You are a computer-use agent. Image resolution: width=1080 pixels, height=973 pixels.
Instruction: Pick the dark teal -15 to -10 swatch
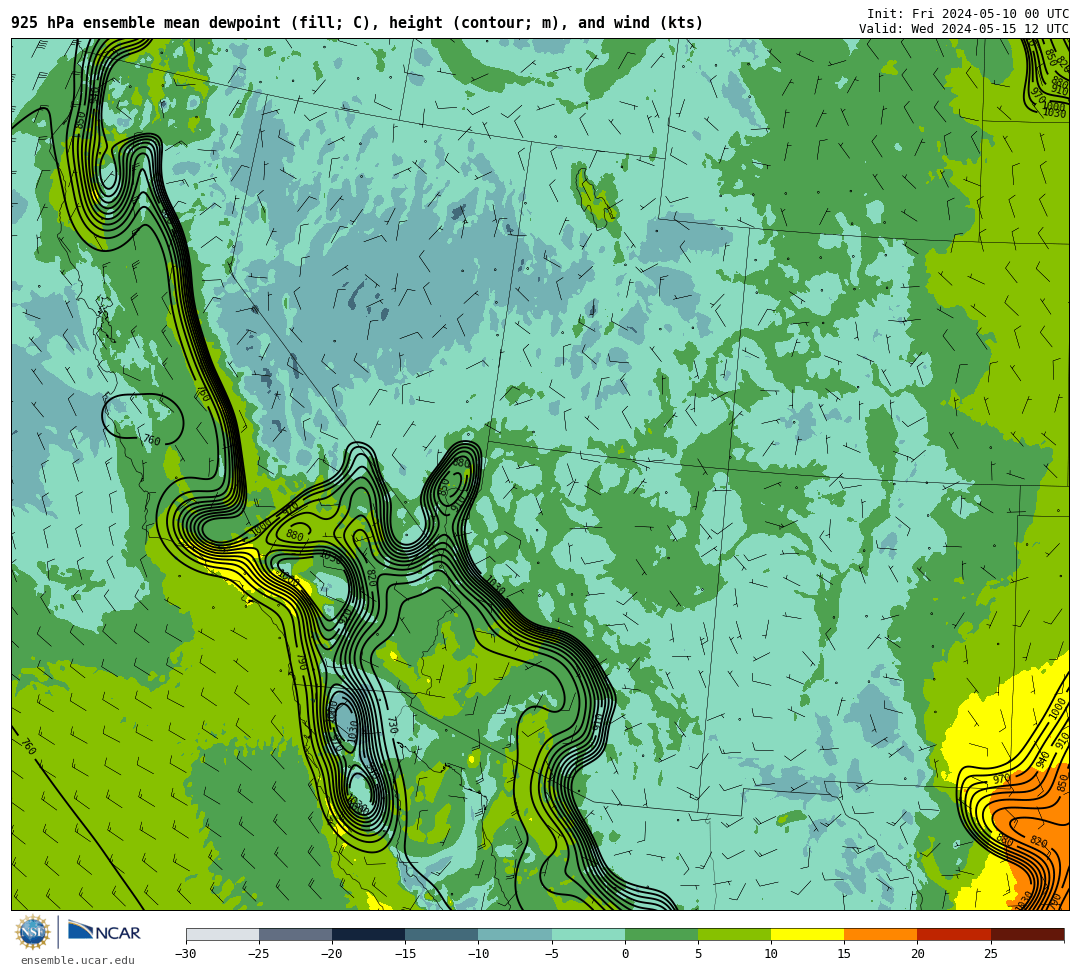442,934
